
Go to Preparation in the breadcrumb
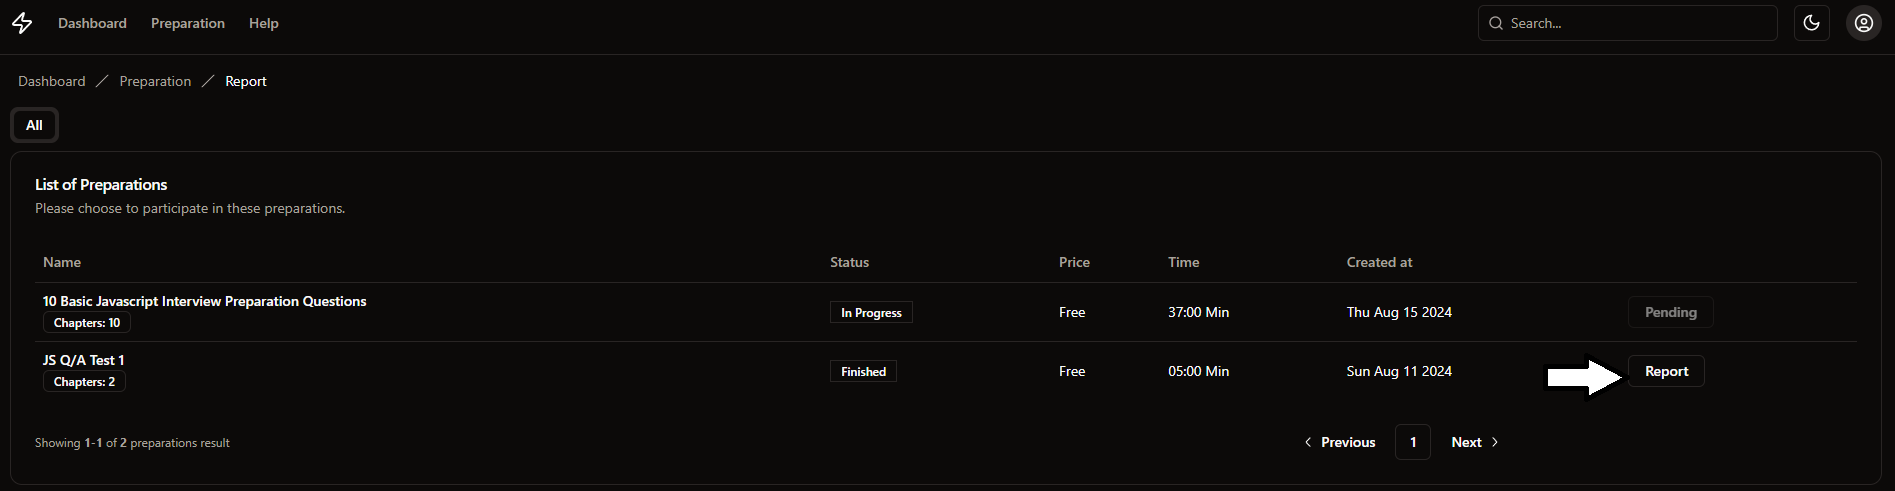tap(155, 81)
